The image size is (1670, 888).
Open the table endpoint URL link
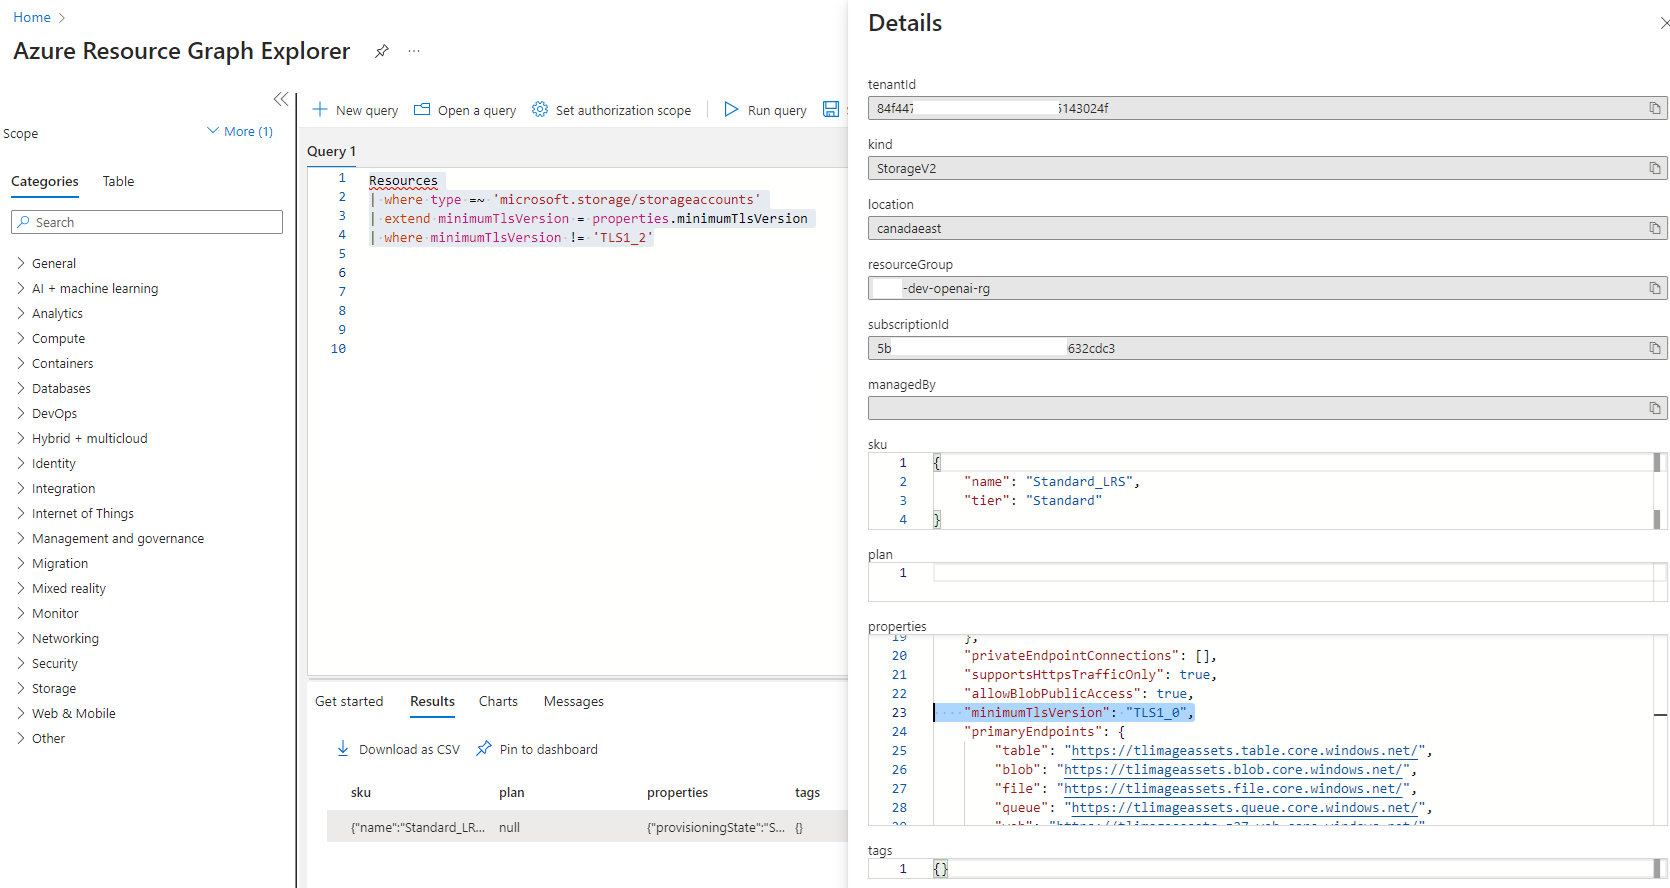[1247, 750]
